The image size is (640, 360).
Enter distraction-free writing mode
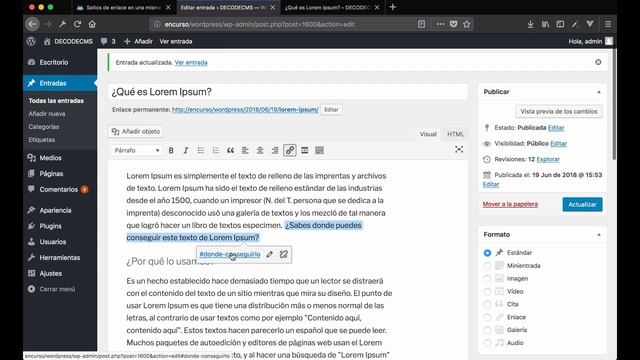point(459,150)
